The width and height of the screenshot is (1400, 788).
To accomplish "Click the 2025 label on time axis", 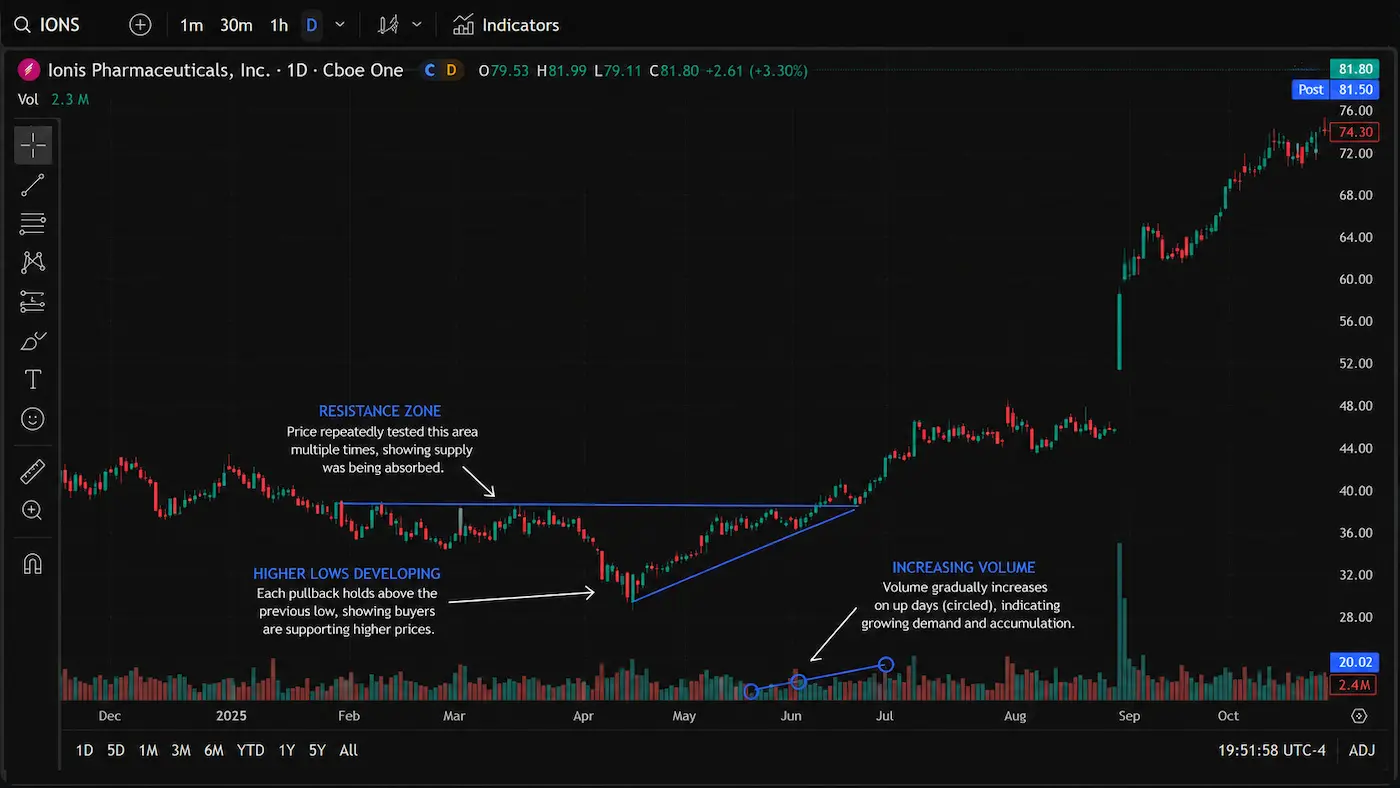I will (231, 716).
